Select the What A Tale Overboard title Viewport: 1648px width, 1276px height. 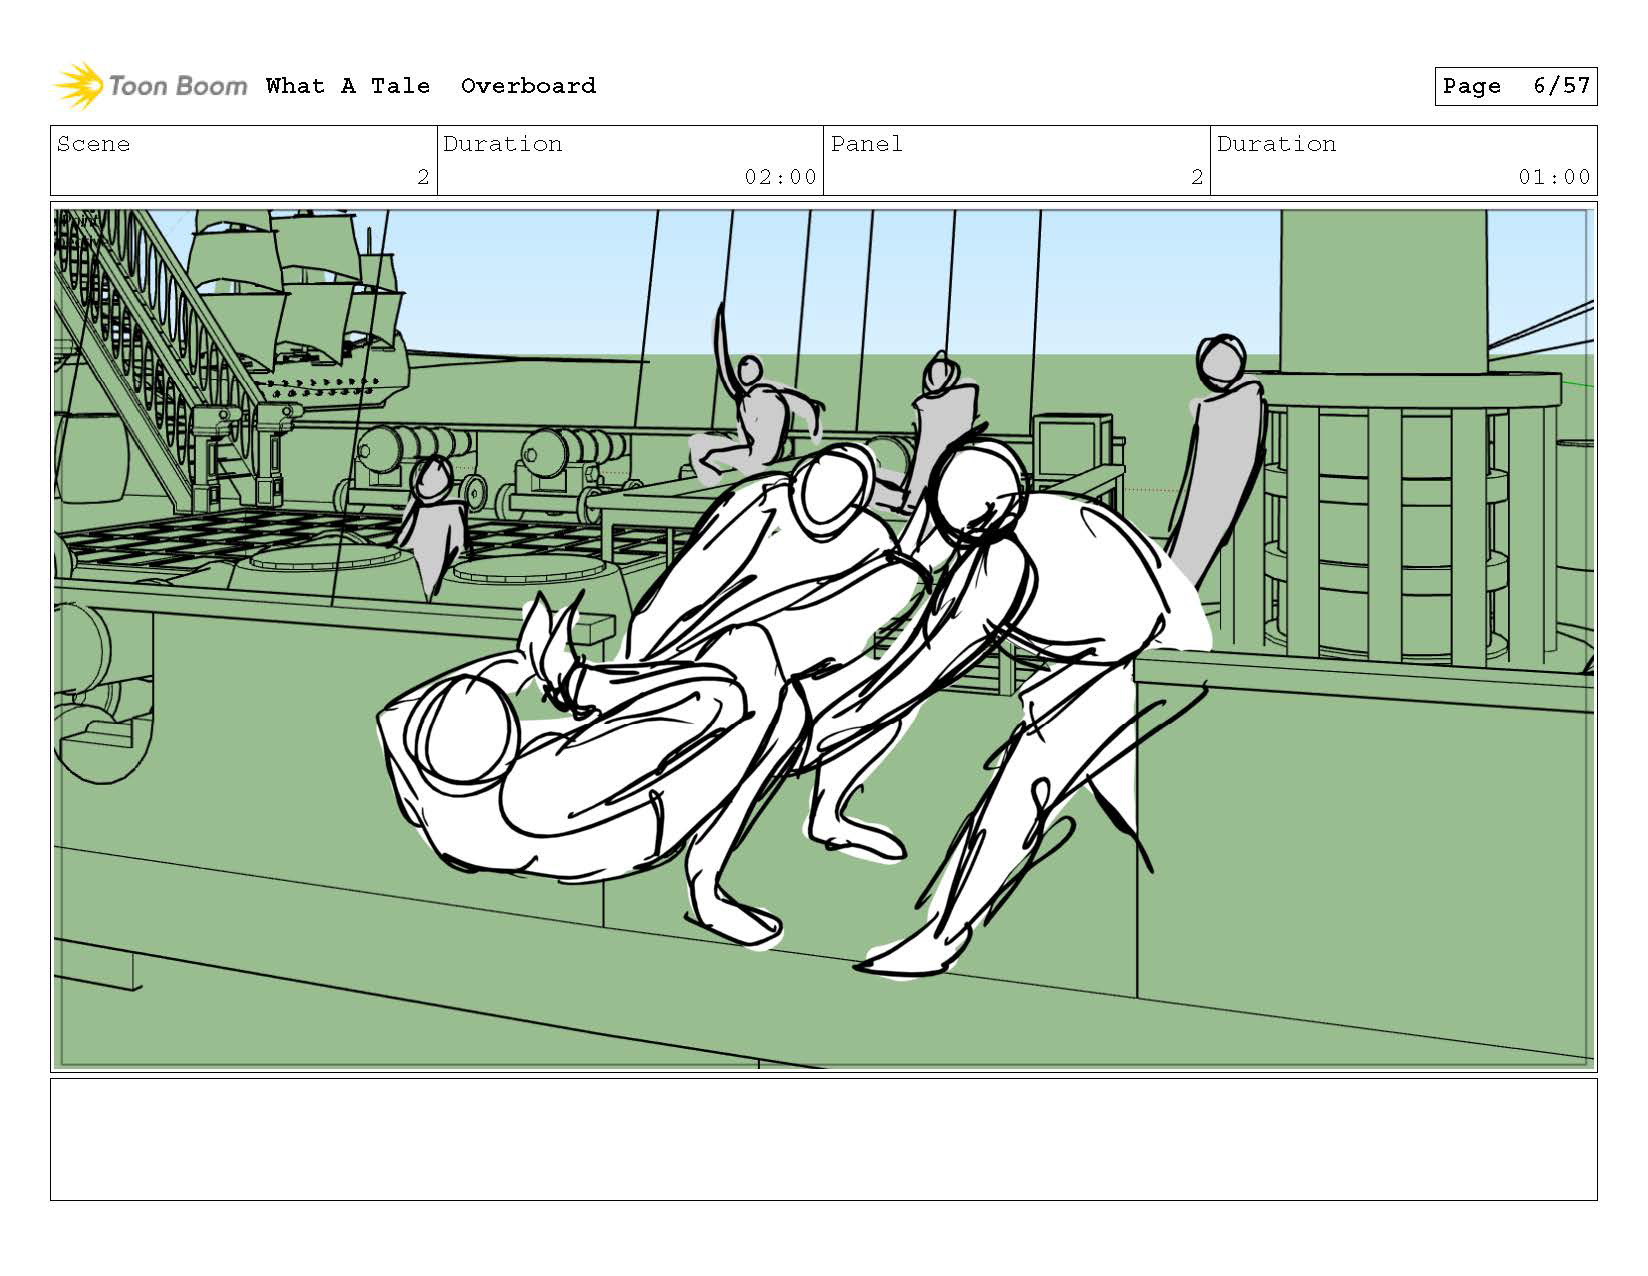tap(431, 86)
